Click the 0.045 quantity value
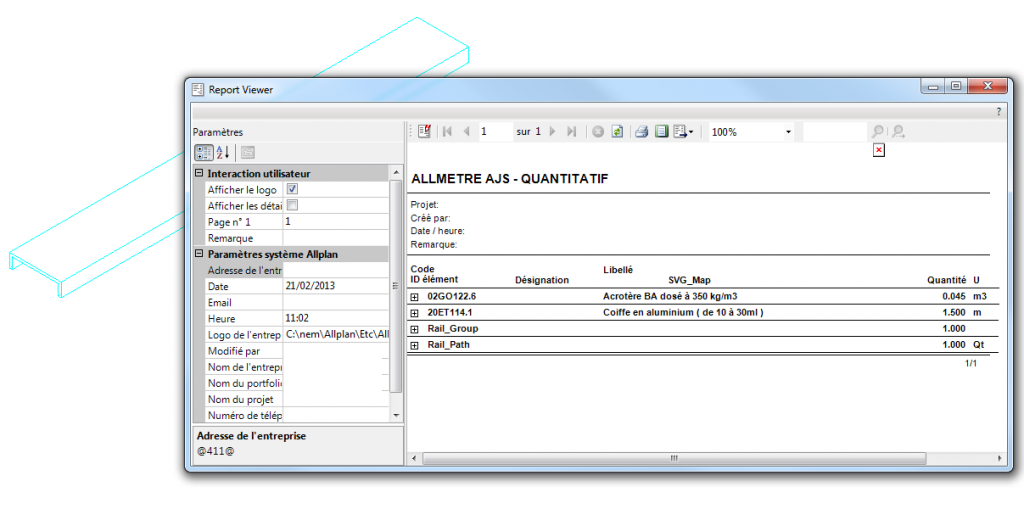Viewport: 1024px width, 520px height. [953, 296]
